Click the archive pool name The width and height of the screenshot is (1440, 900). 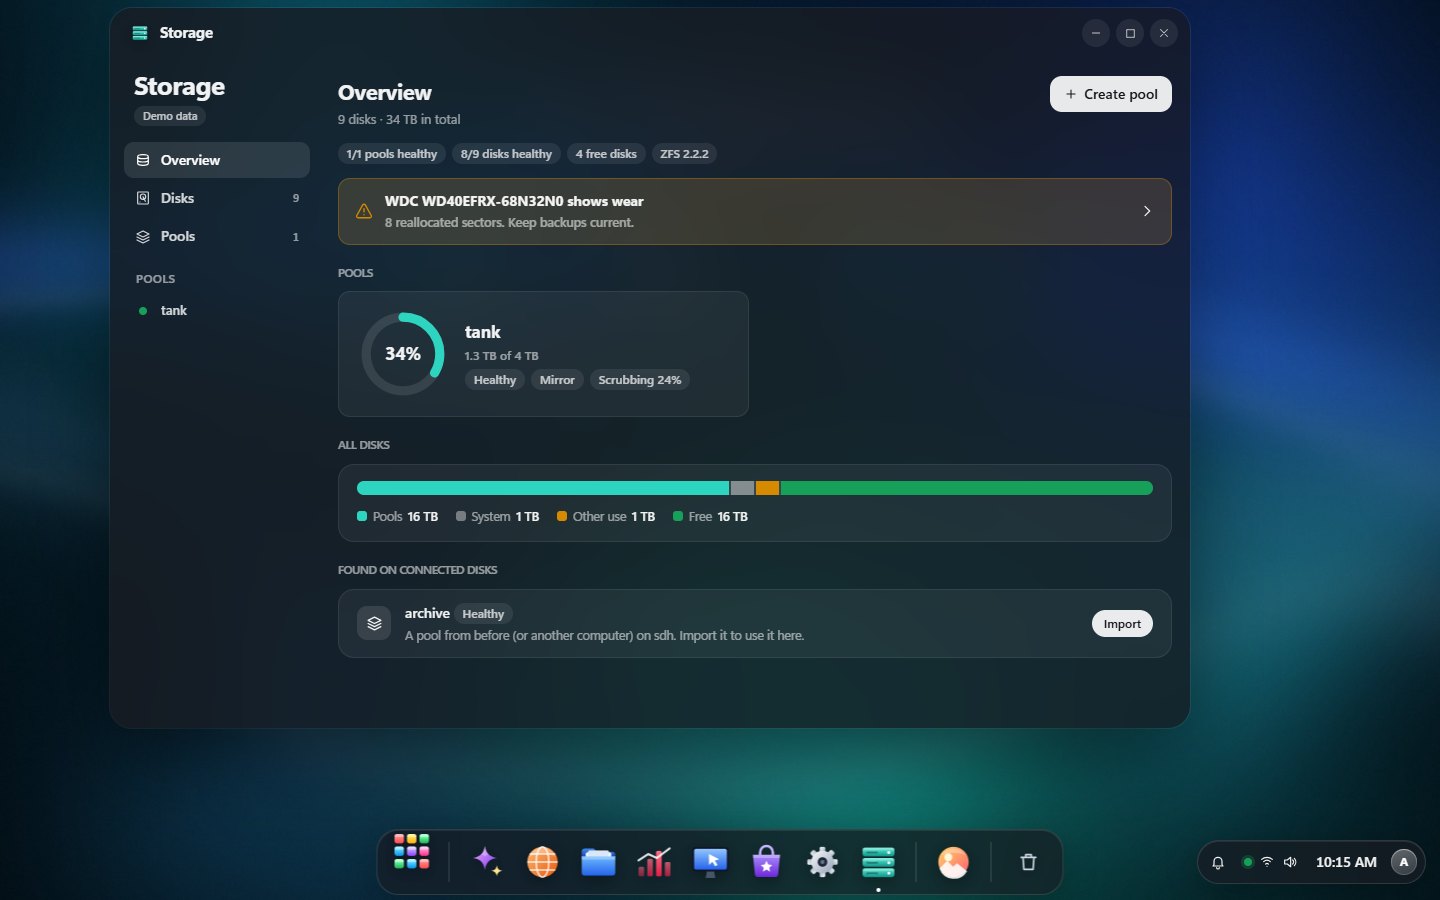[427, 614]
